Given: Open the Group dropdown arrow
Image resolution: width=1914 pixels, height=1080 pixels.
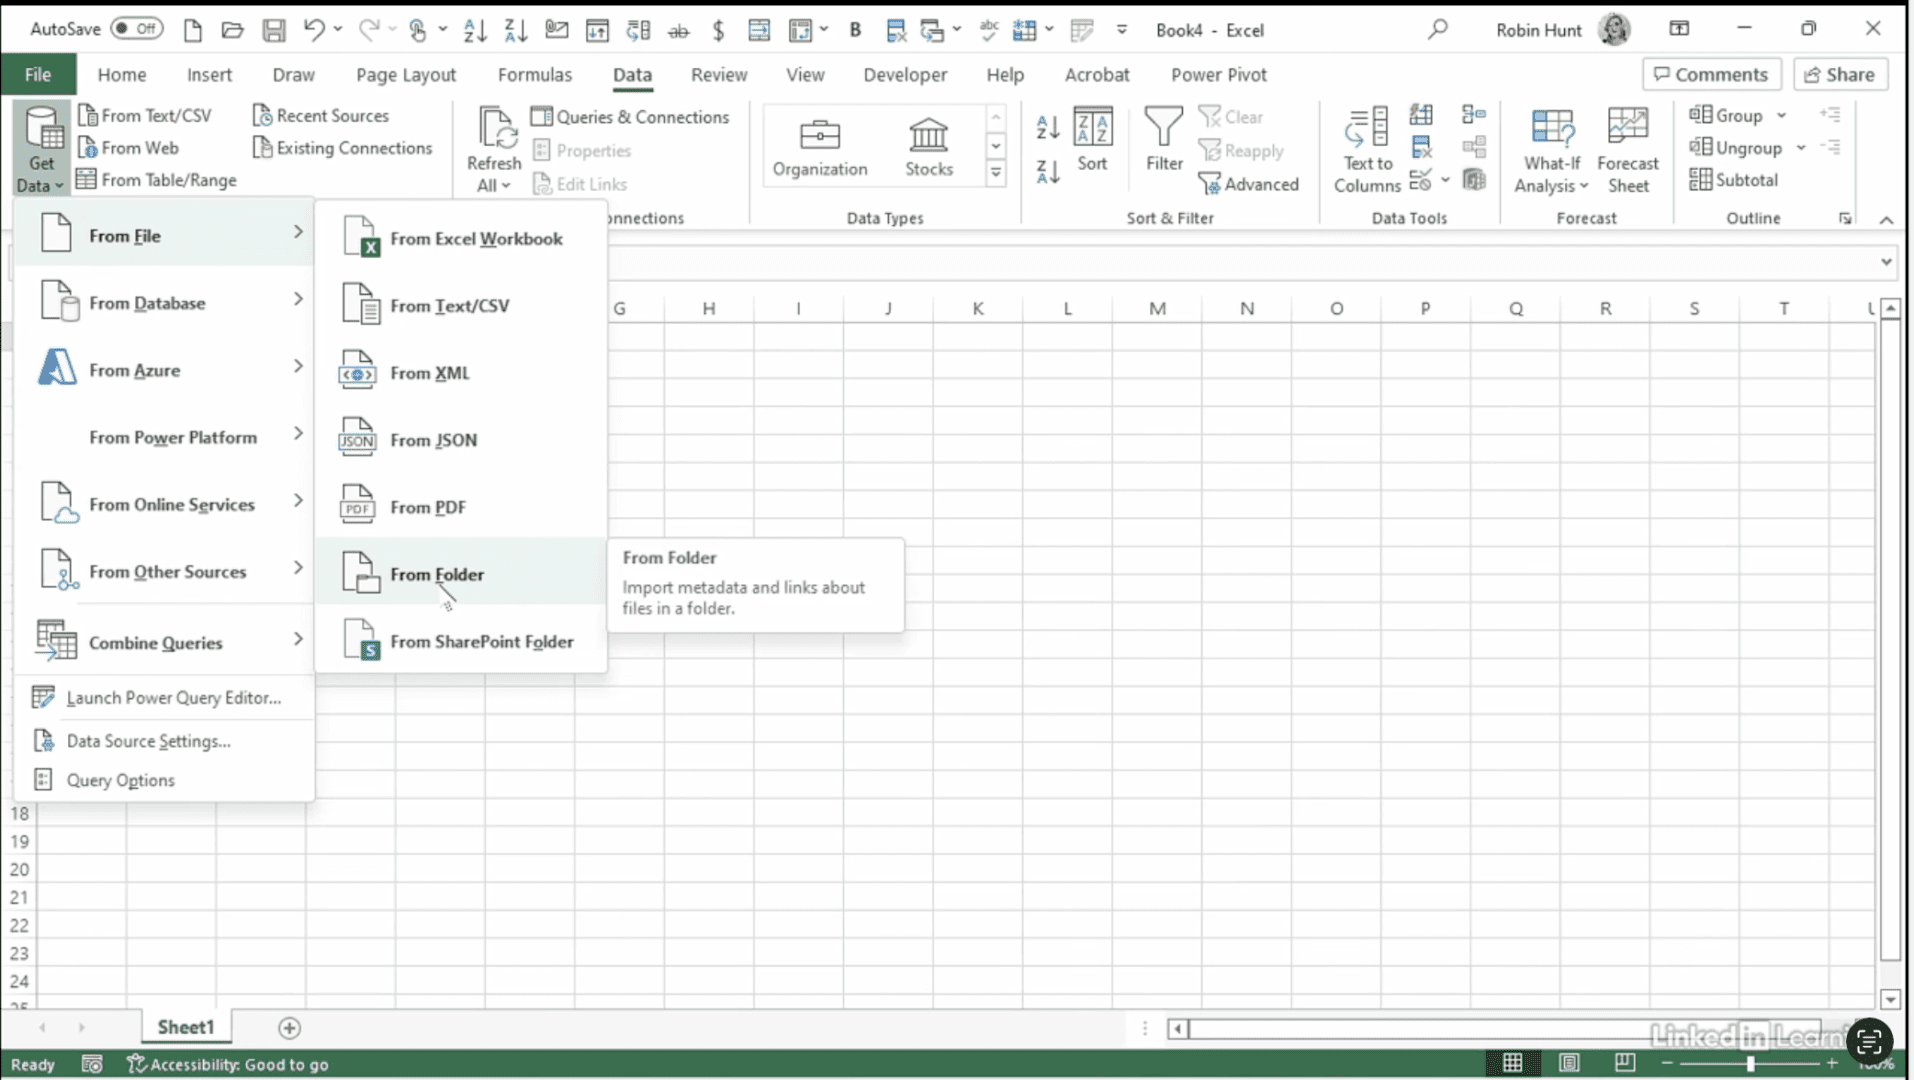Looking at the screenshot, I should (x=1782, y=116).
